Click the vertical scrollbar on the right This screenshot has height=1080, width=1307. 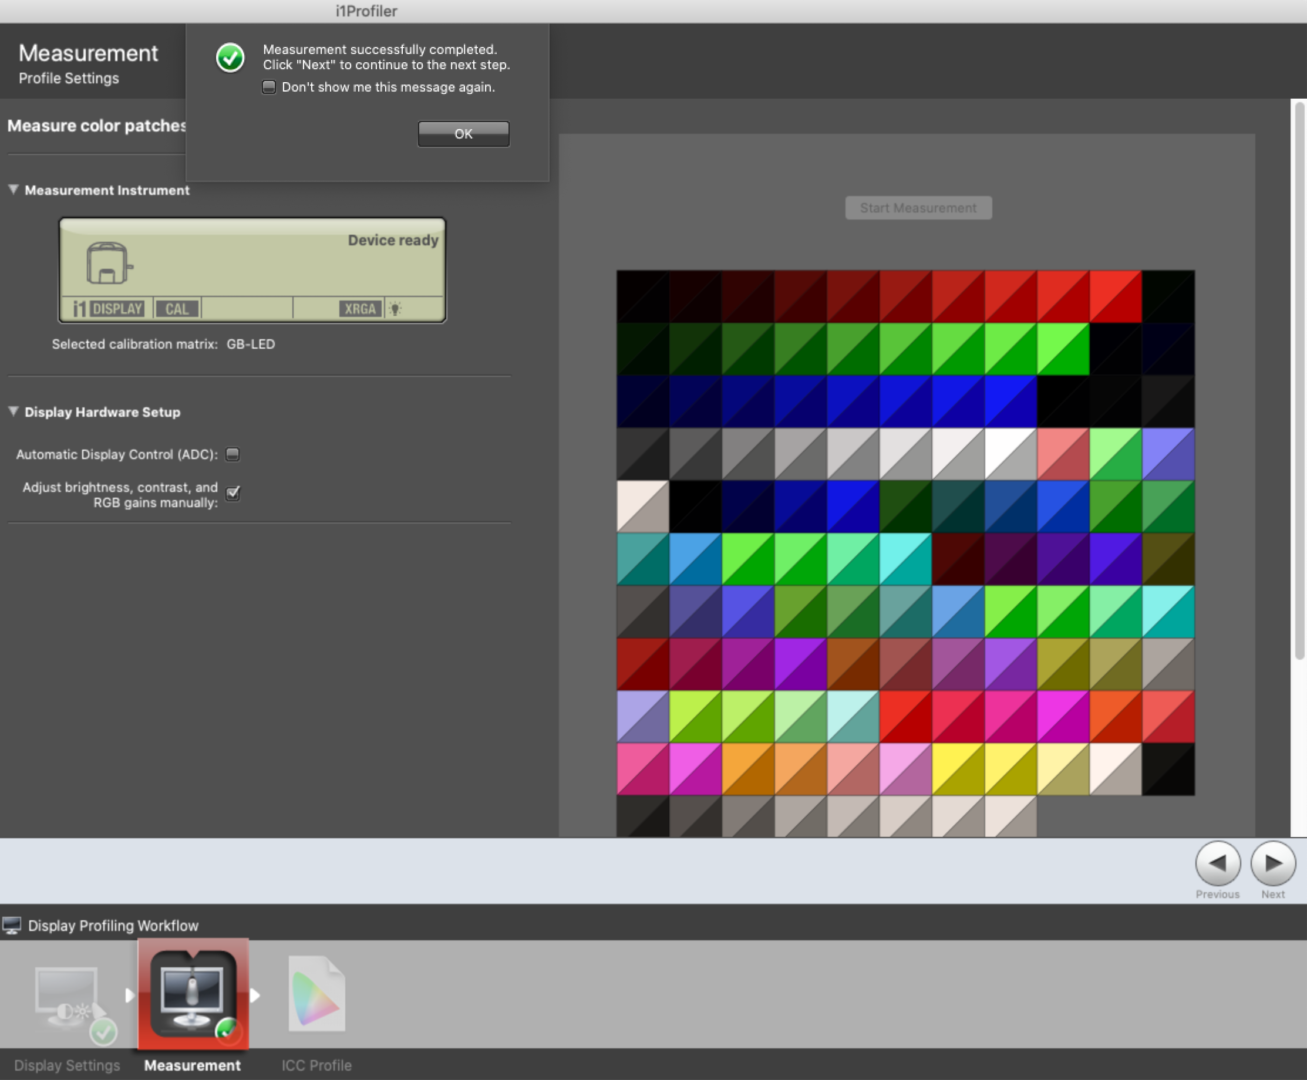tap(1299, 380)
